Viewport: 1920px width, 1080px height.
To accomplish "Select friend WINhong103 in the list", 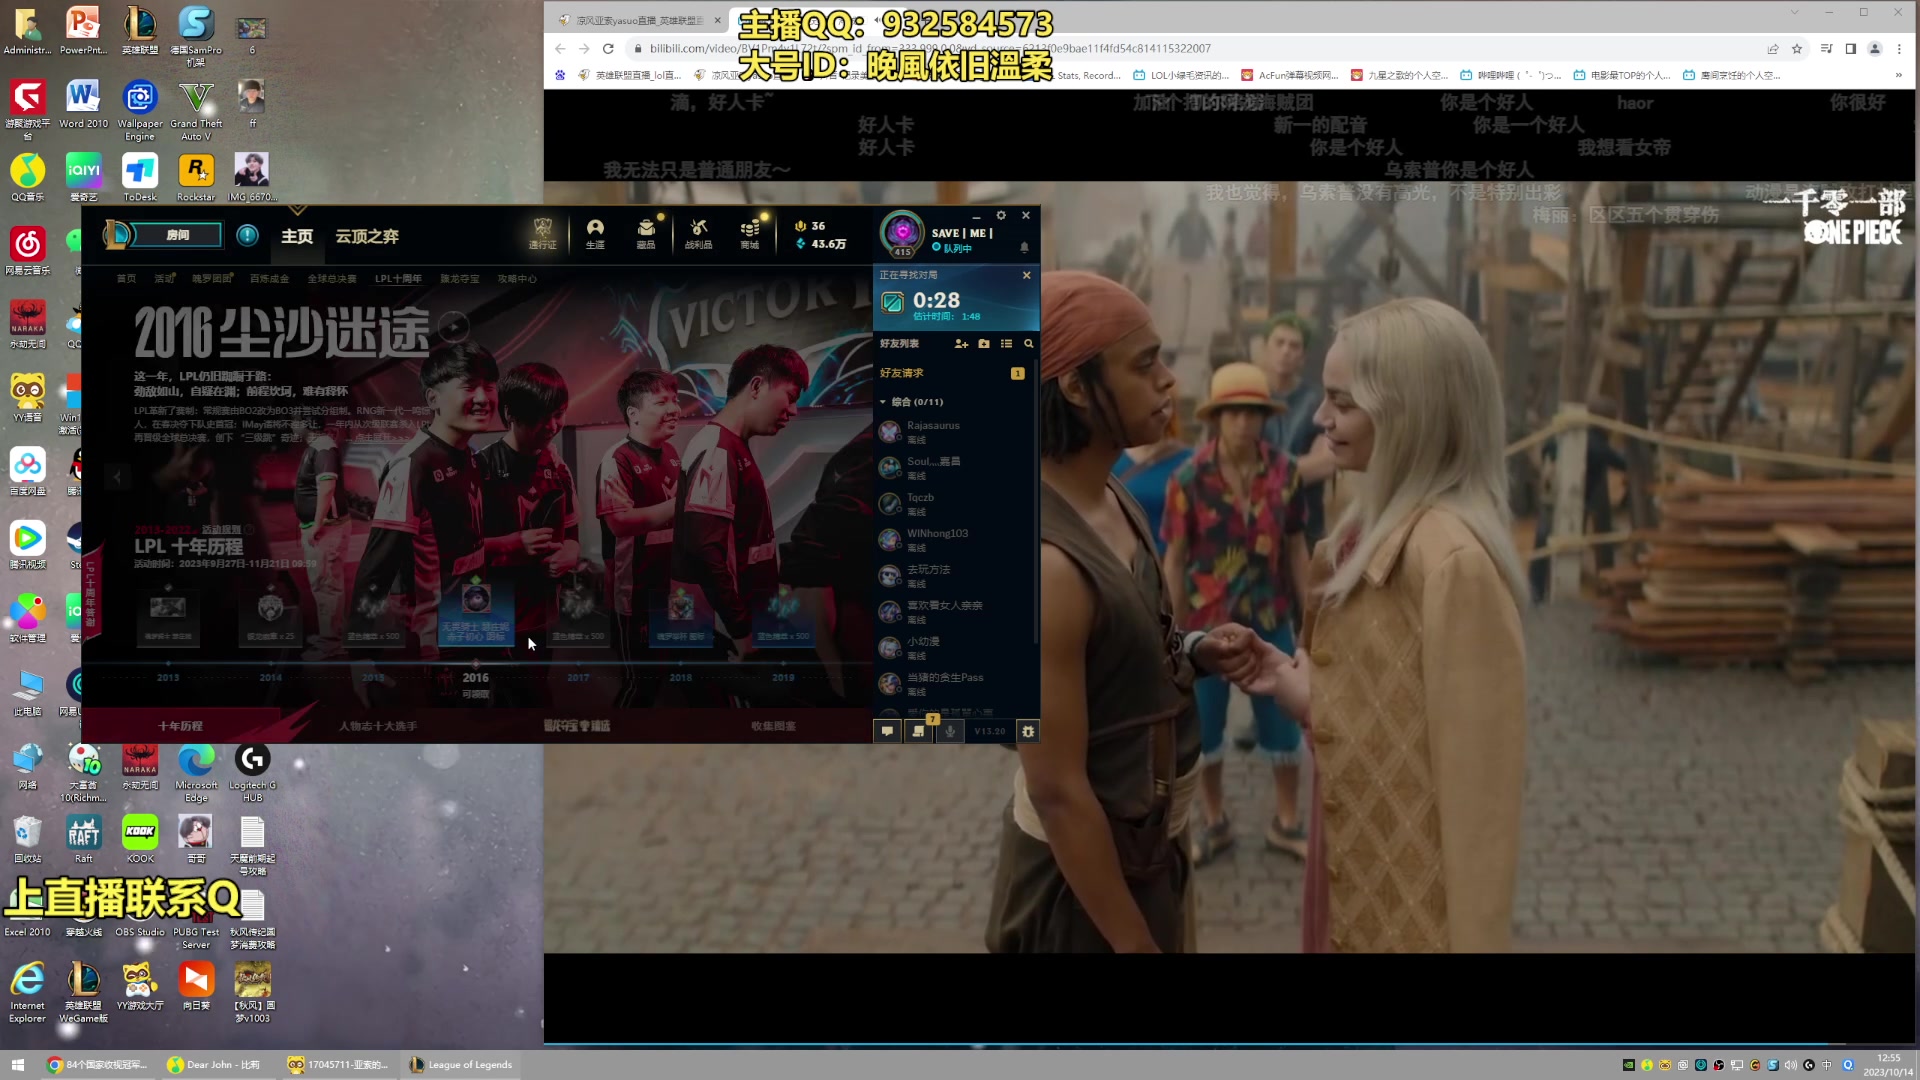I will click(x=953, y=540).
